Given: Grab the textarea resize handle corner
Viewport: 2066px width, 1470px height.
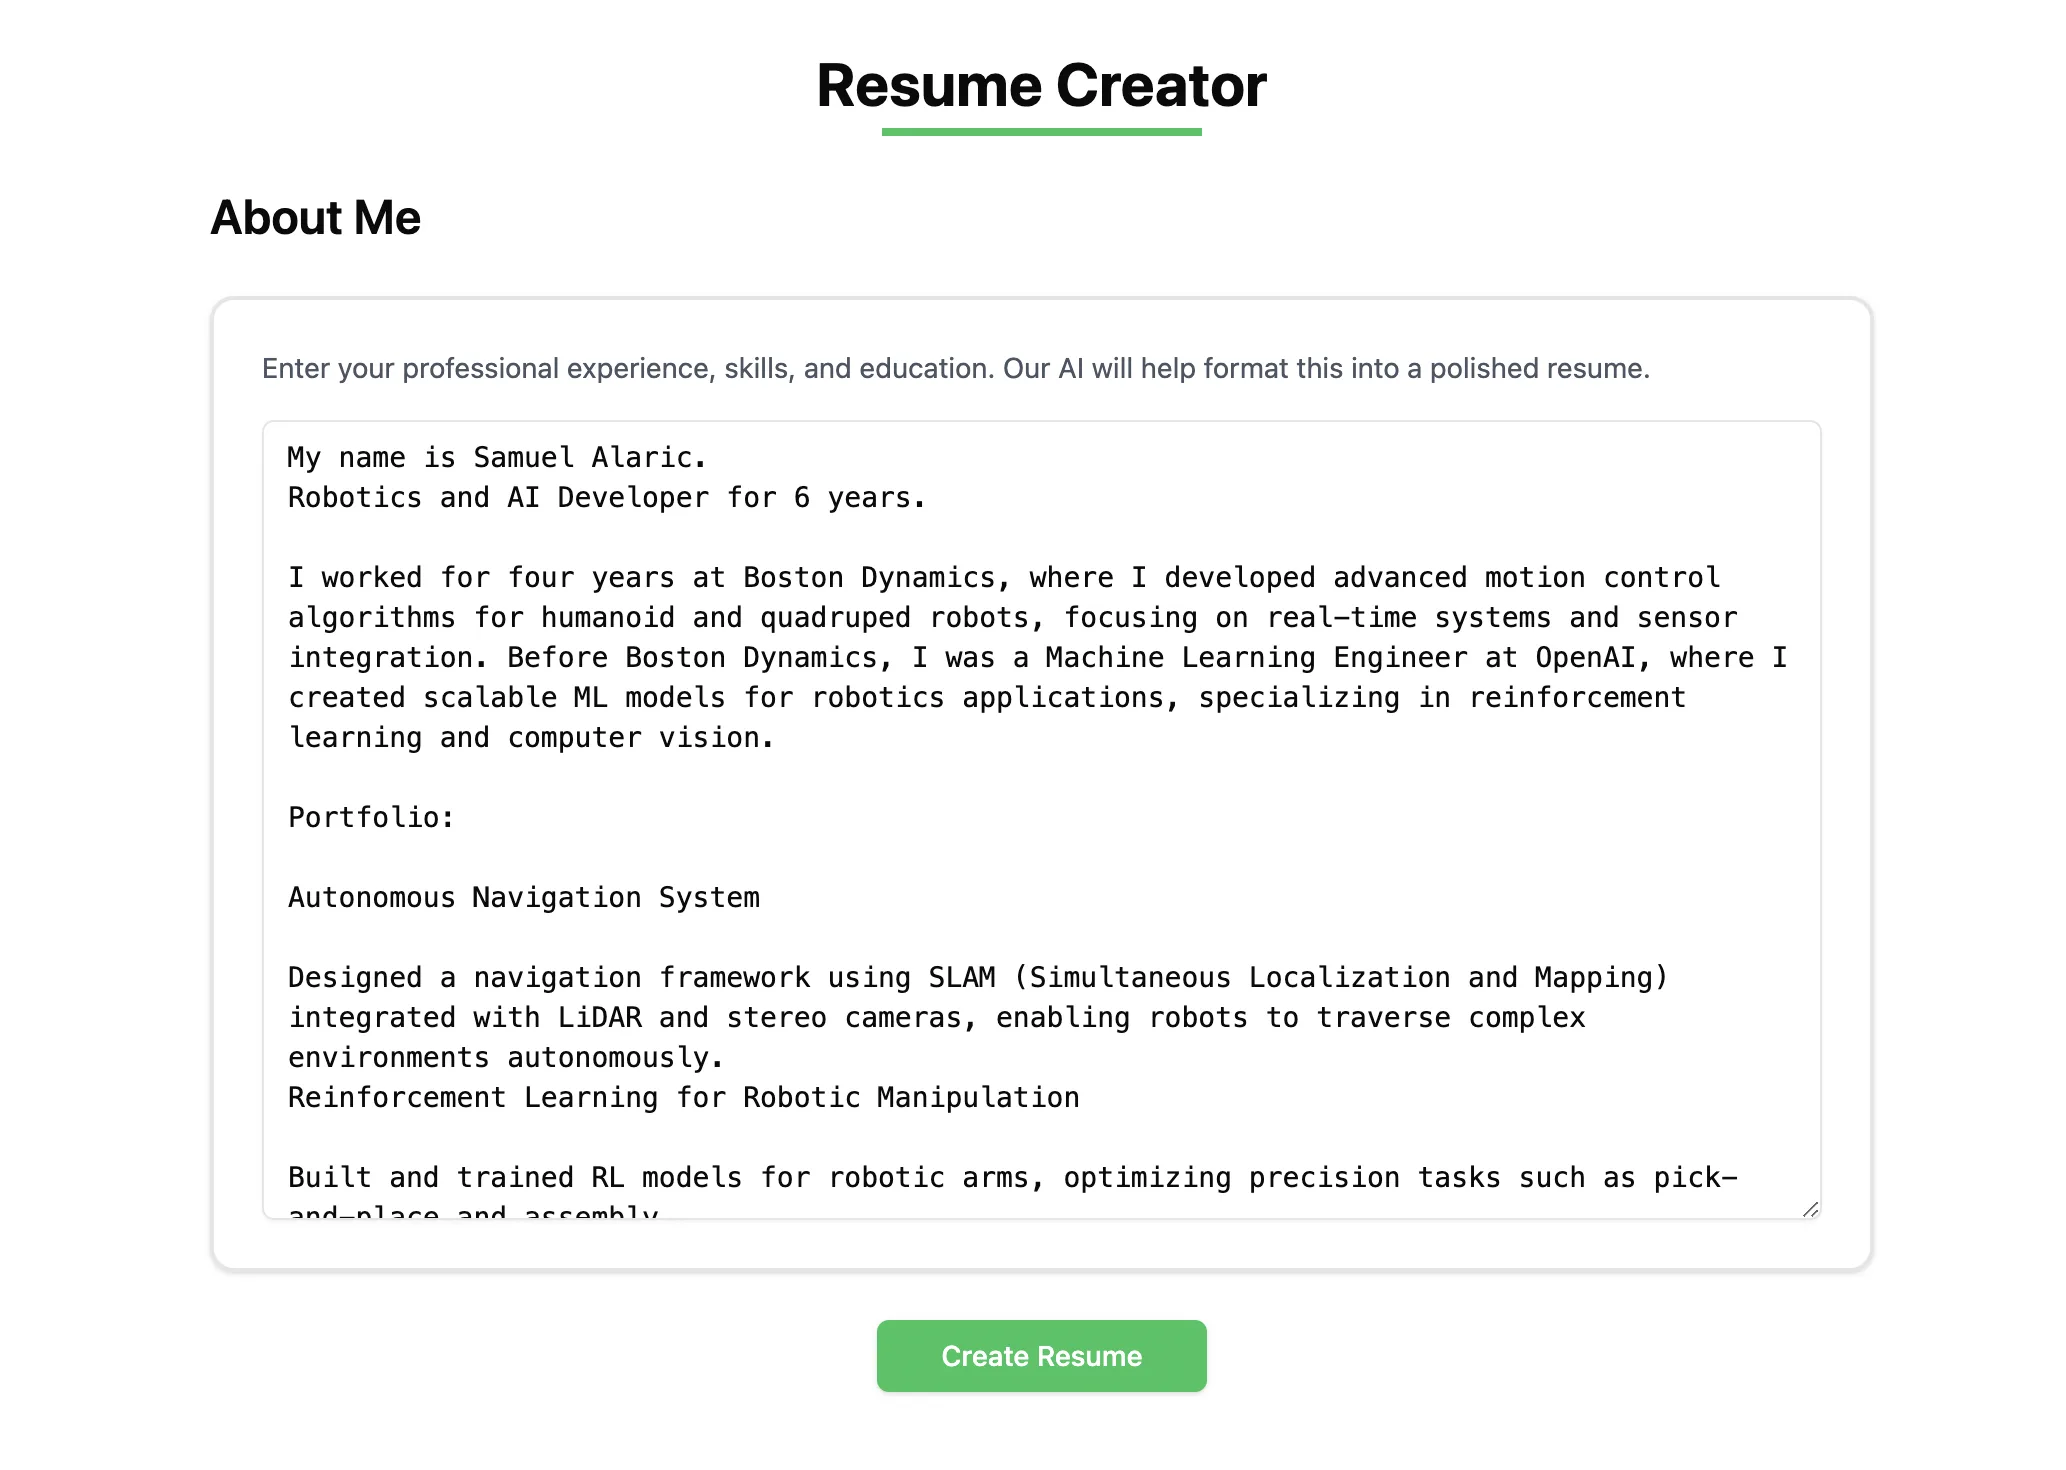Looking at the screenshot, I should coord(1810,1209).
